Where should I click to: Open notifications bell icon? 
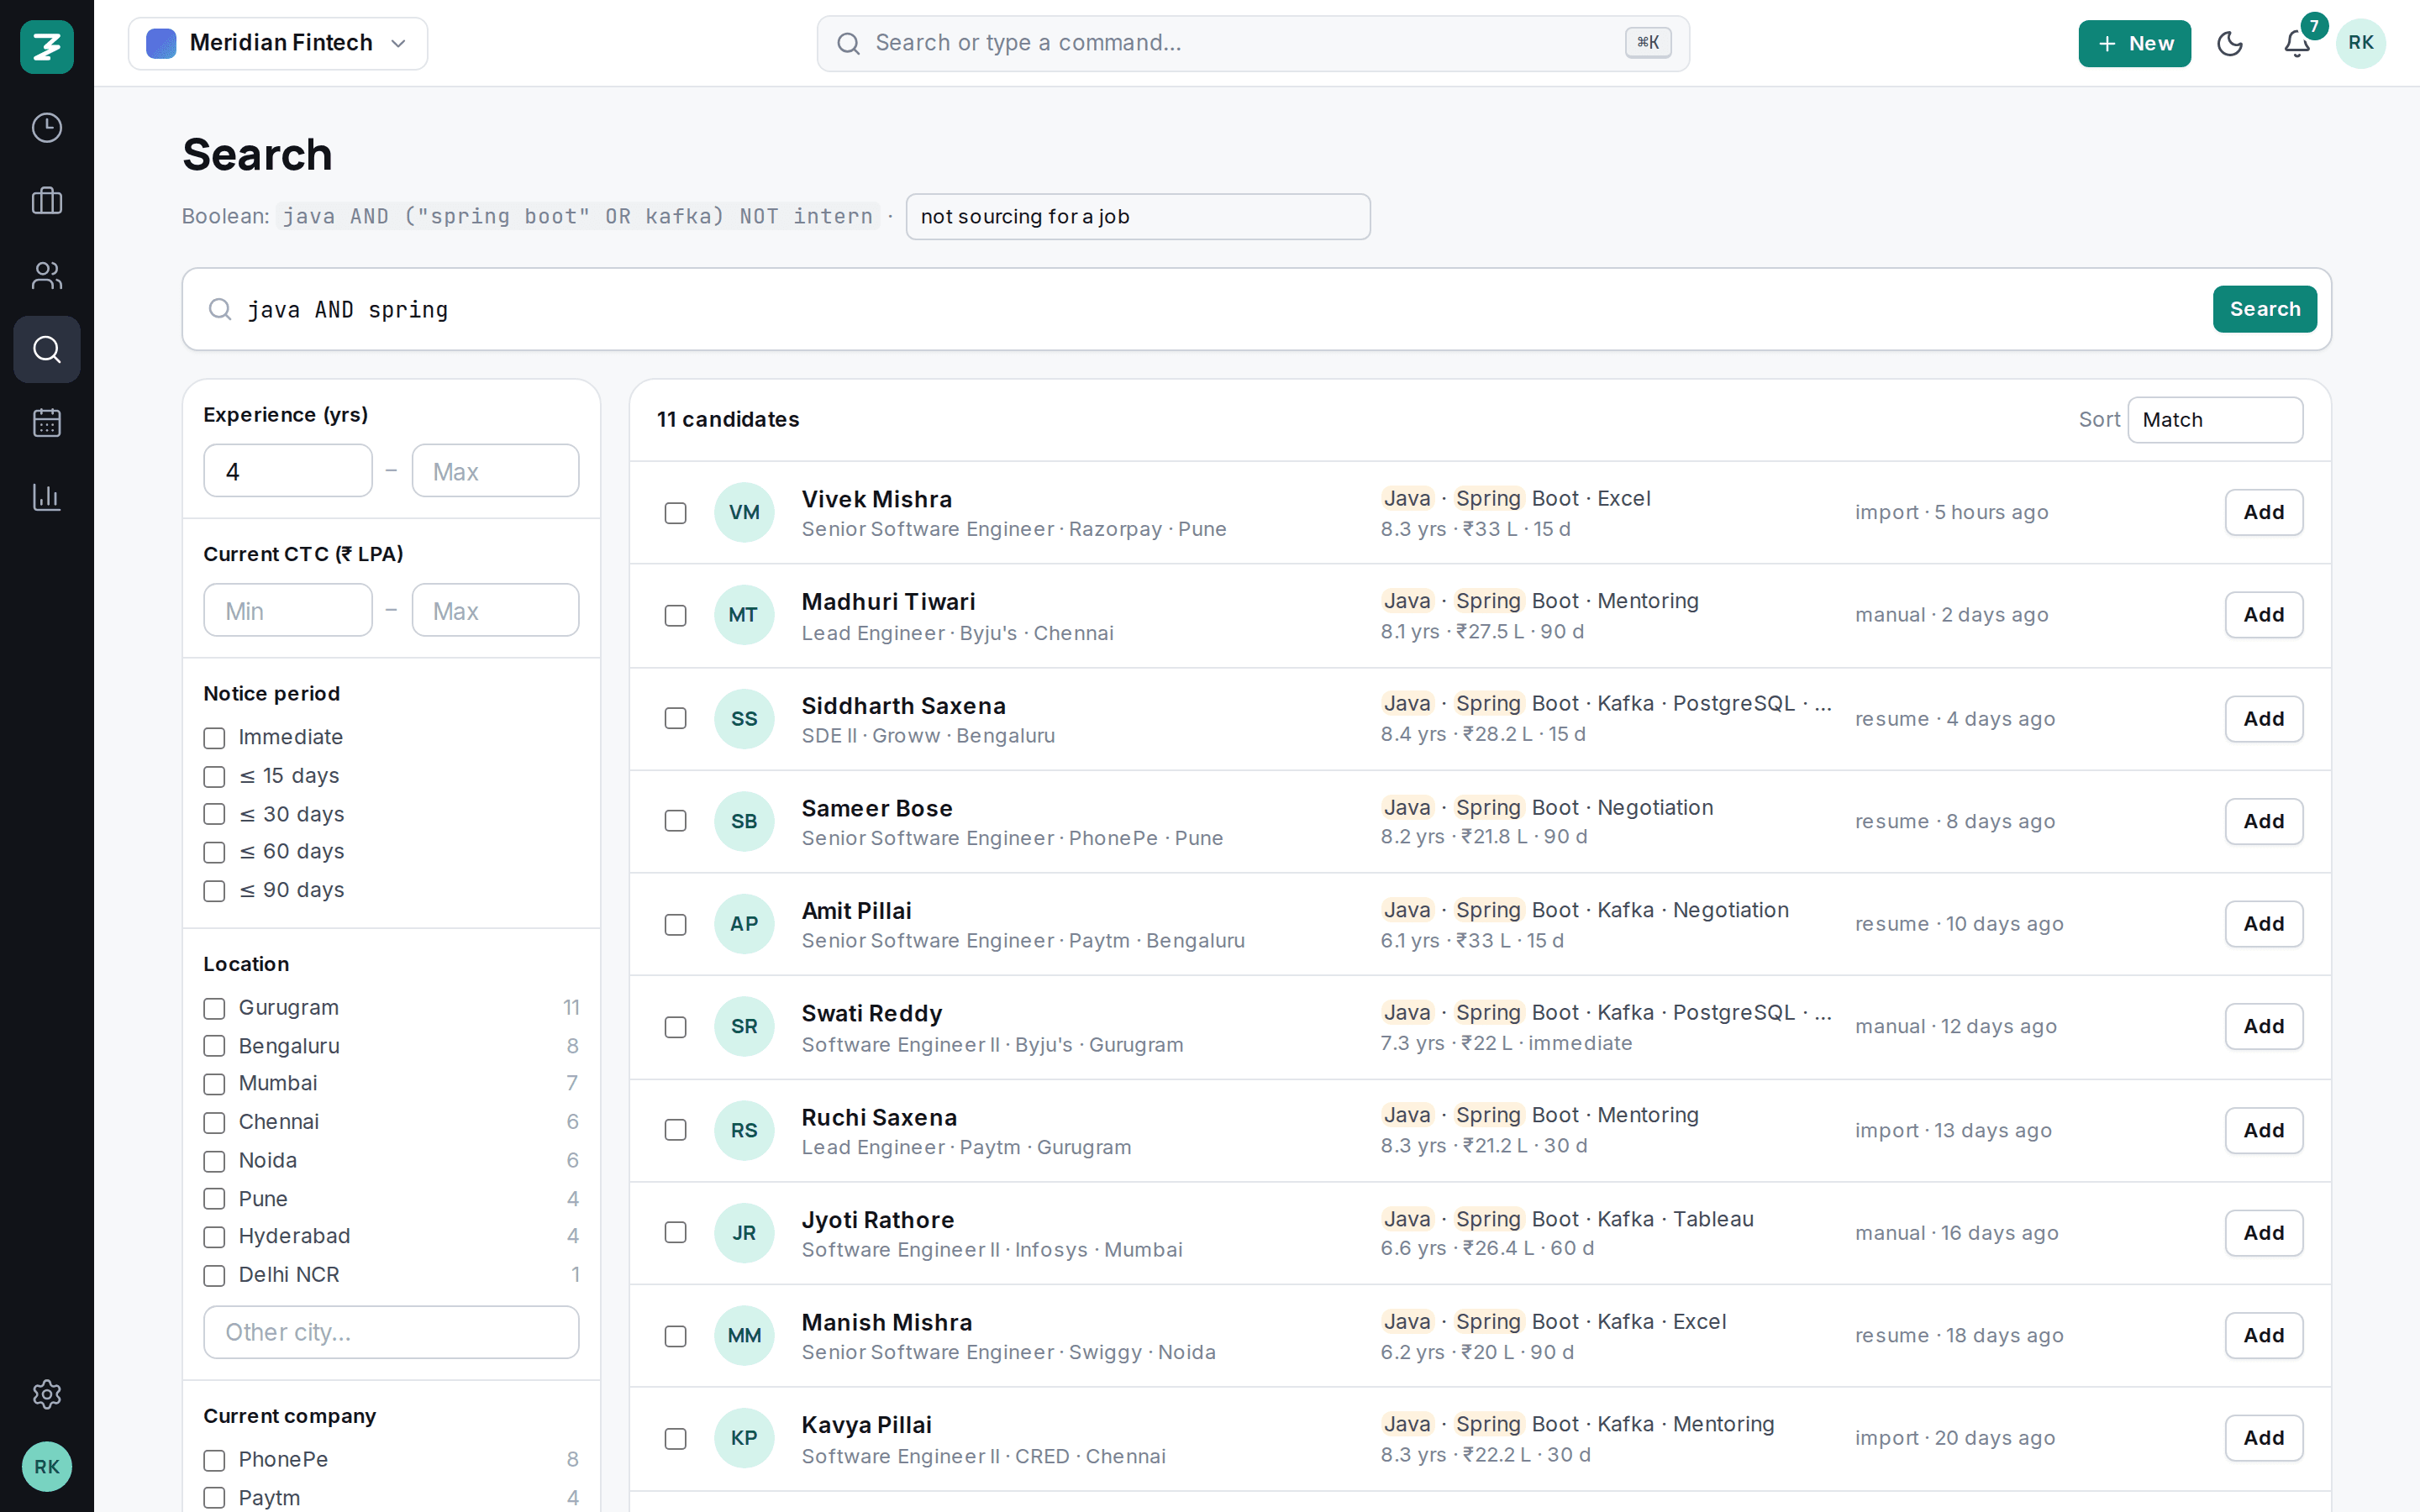[2297, 43]
